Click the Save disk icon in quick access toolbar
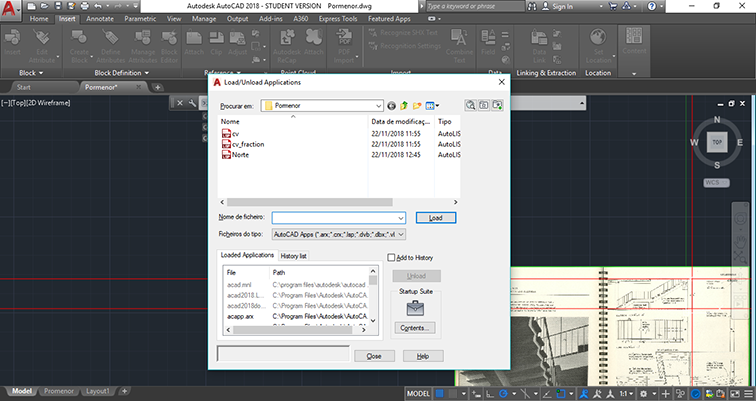The height and width of the screenshot is (401, 756). click(x=58, y=6)
